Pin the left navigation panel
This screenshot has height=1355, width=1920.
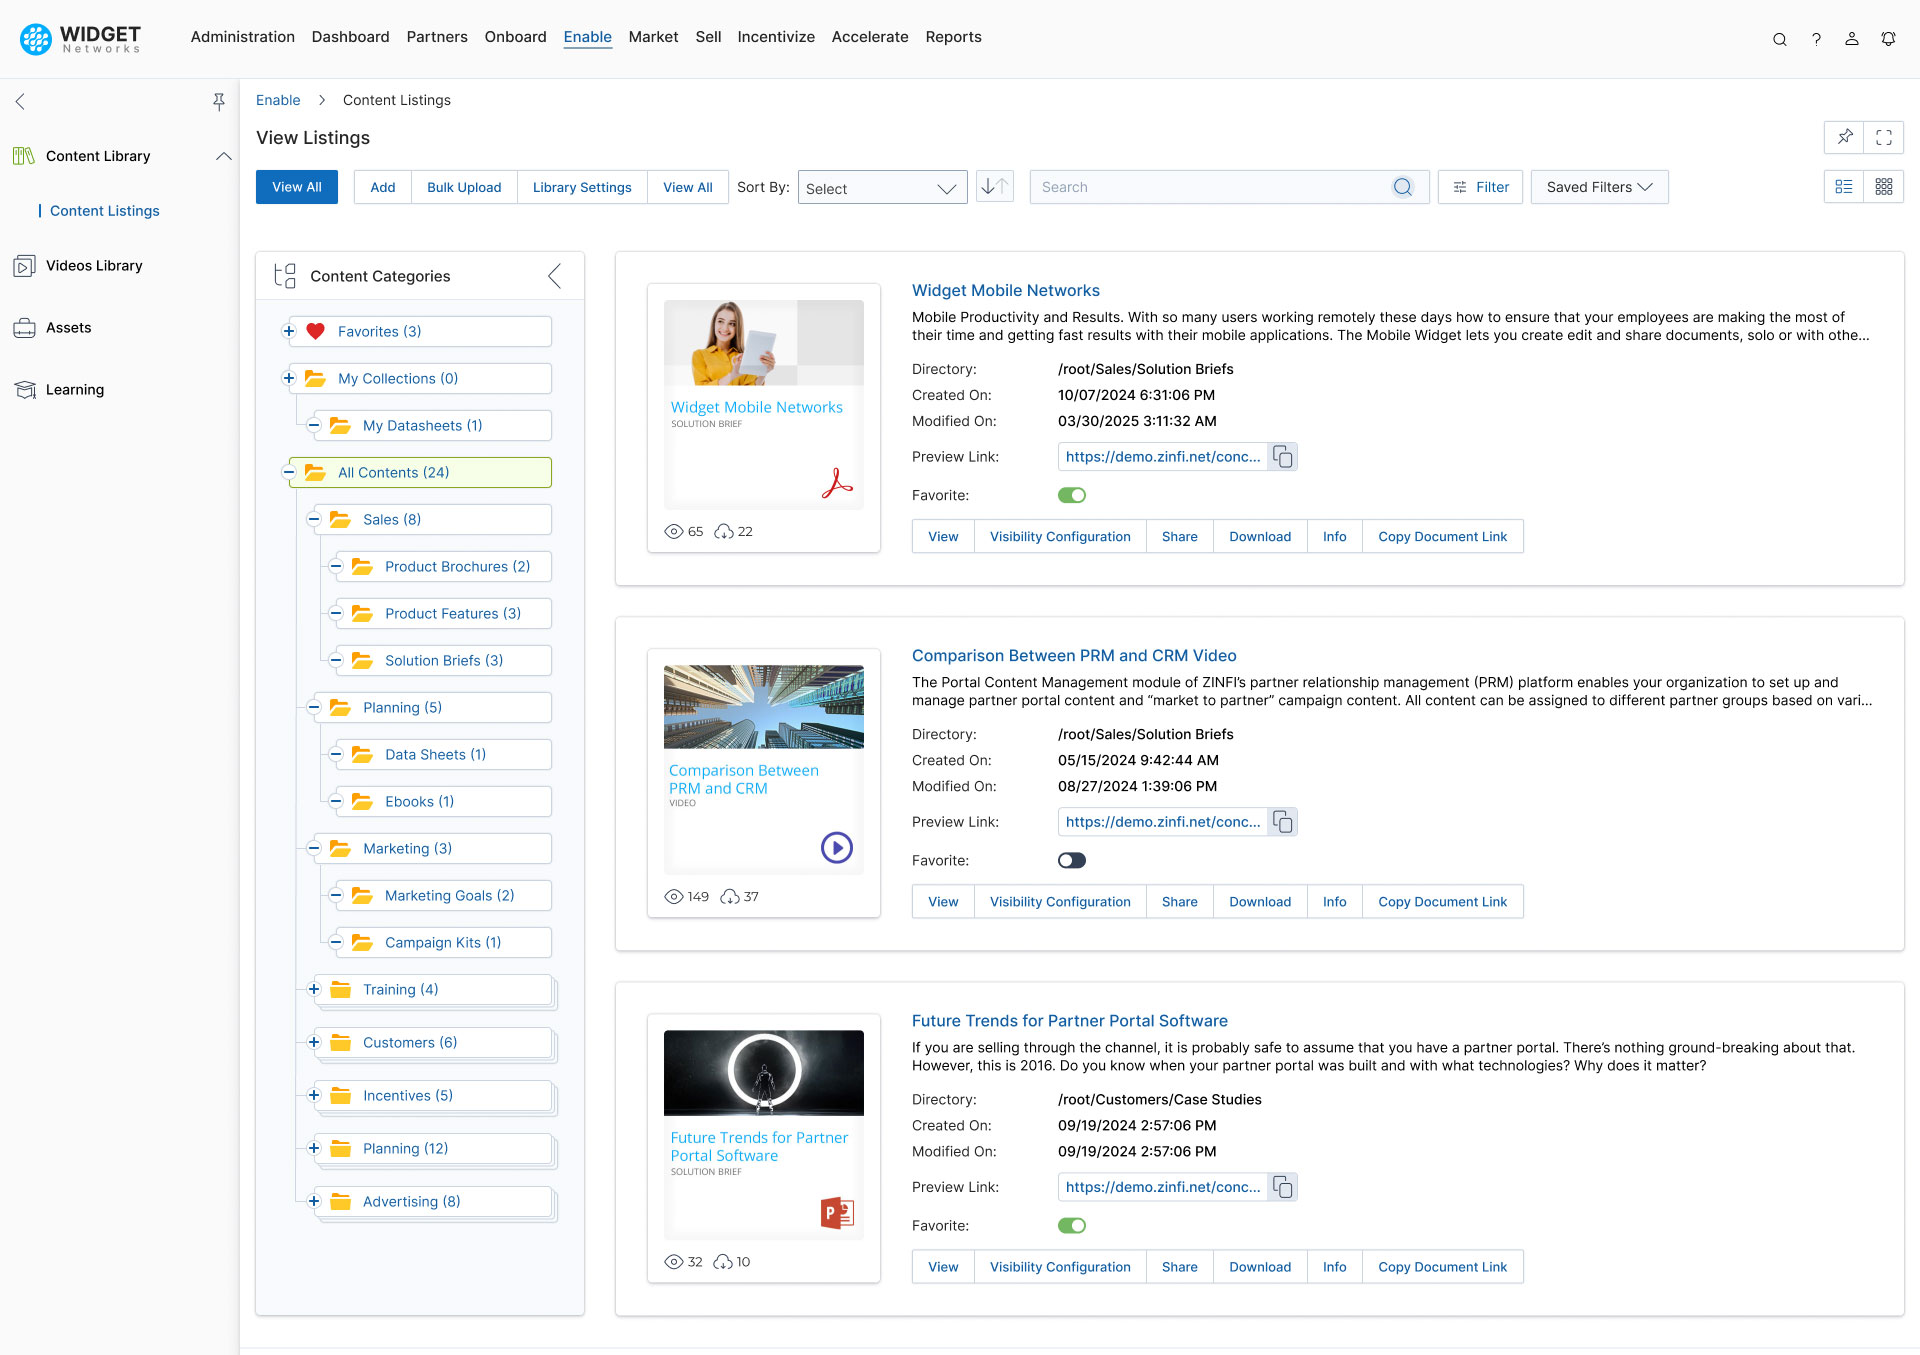point(218,101)
